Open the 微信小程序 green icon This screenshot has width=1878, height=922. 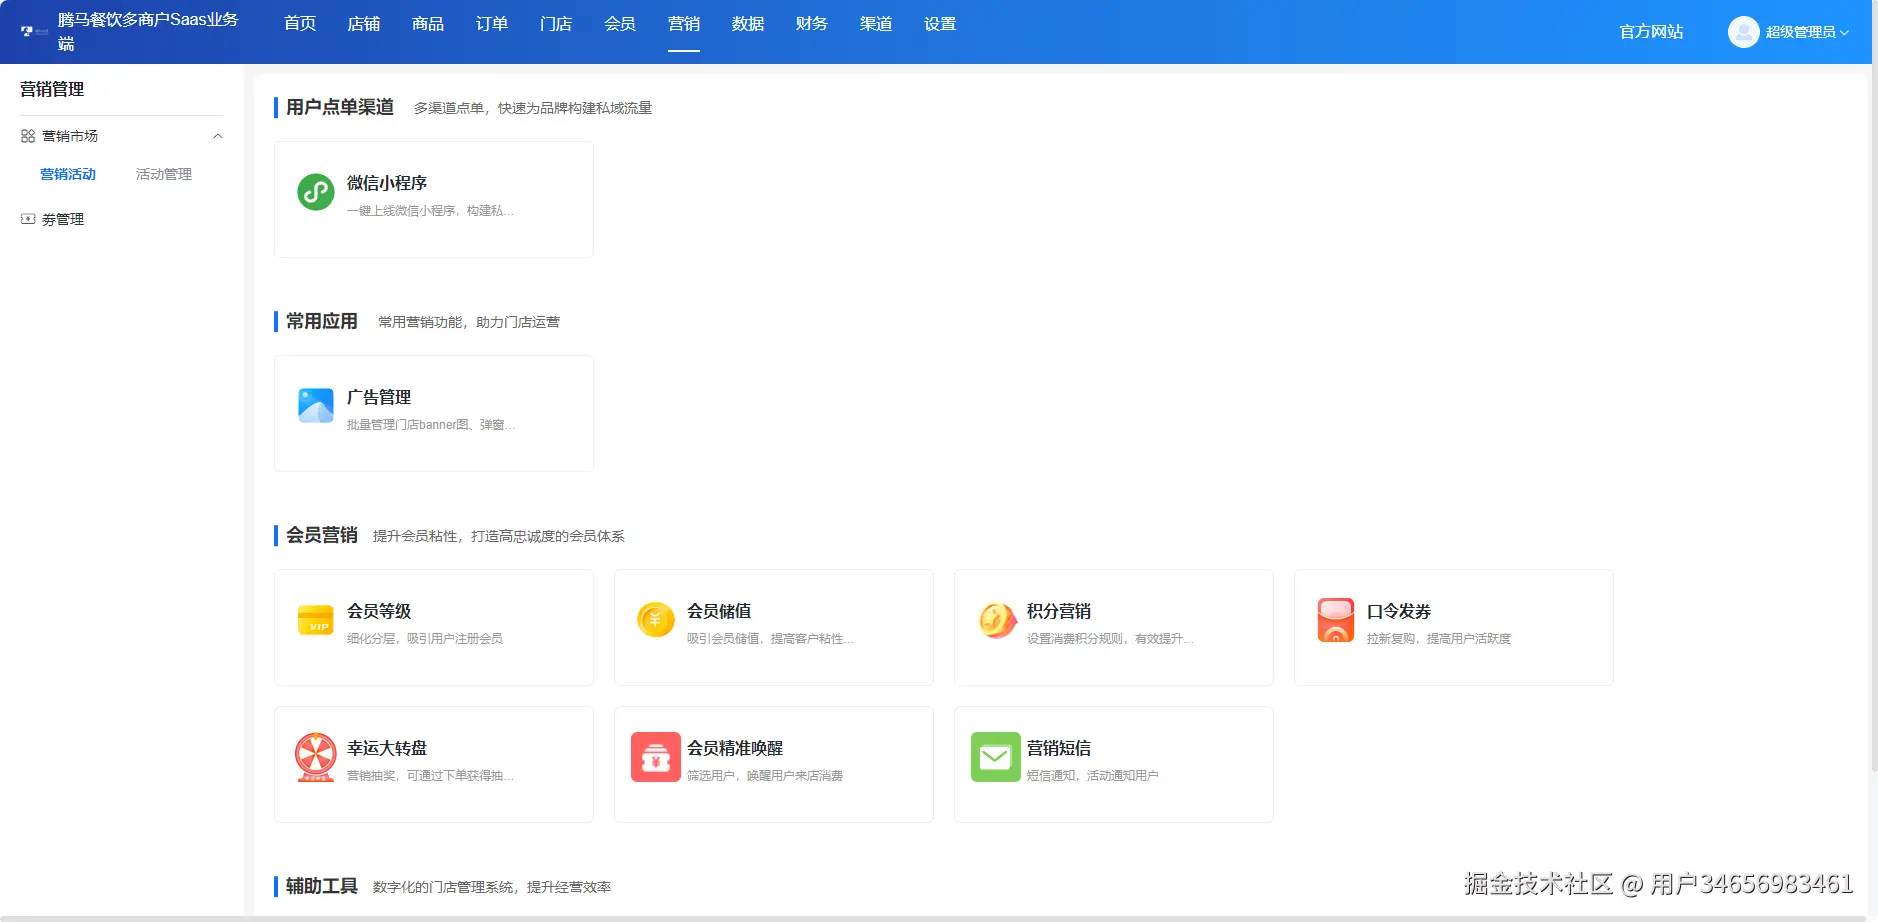click(316, 192)
